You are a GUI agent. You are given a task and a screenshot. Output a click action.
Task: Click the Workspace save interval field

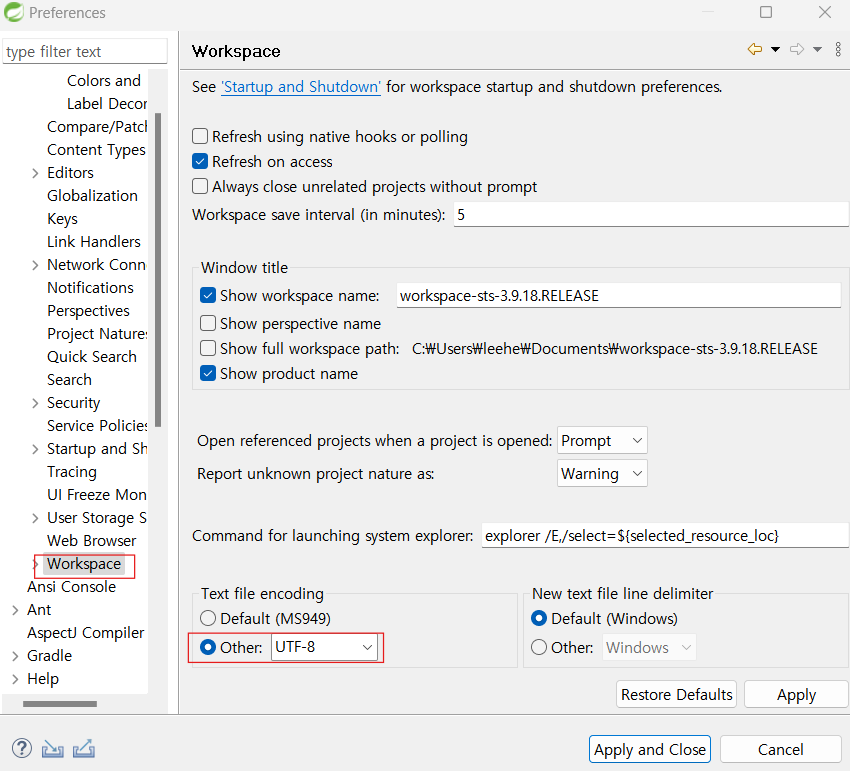pos(651,214)
